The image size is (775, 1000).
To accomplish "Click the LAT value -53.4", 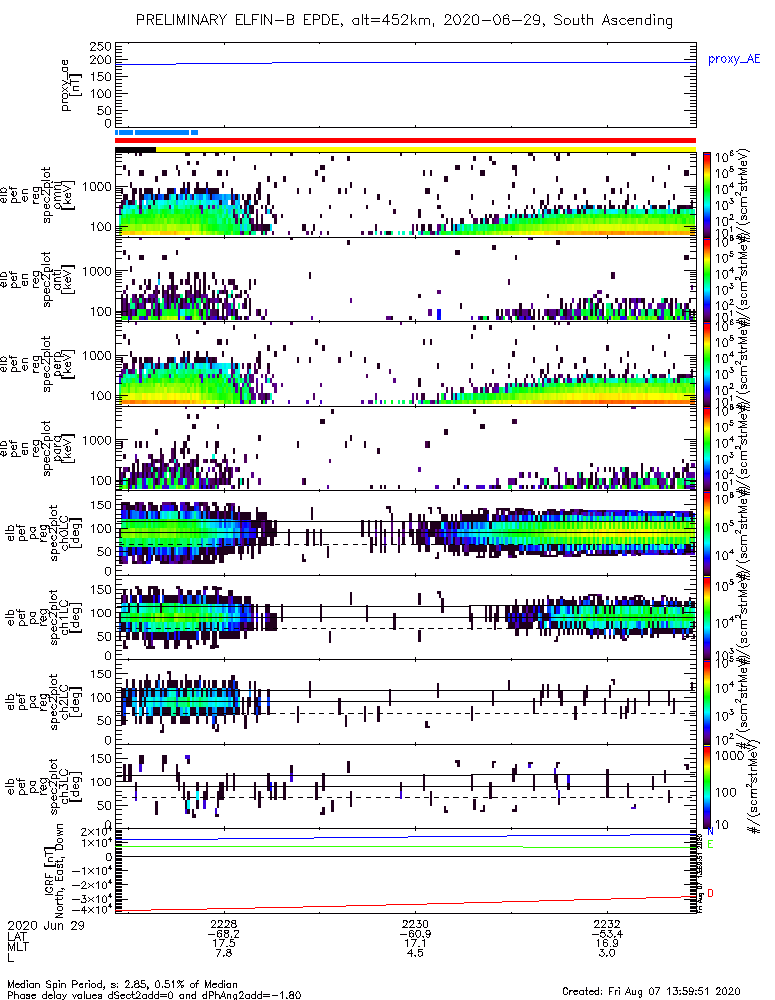I will [607, 934].
